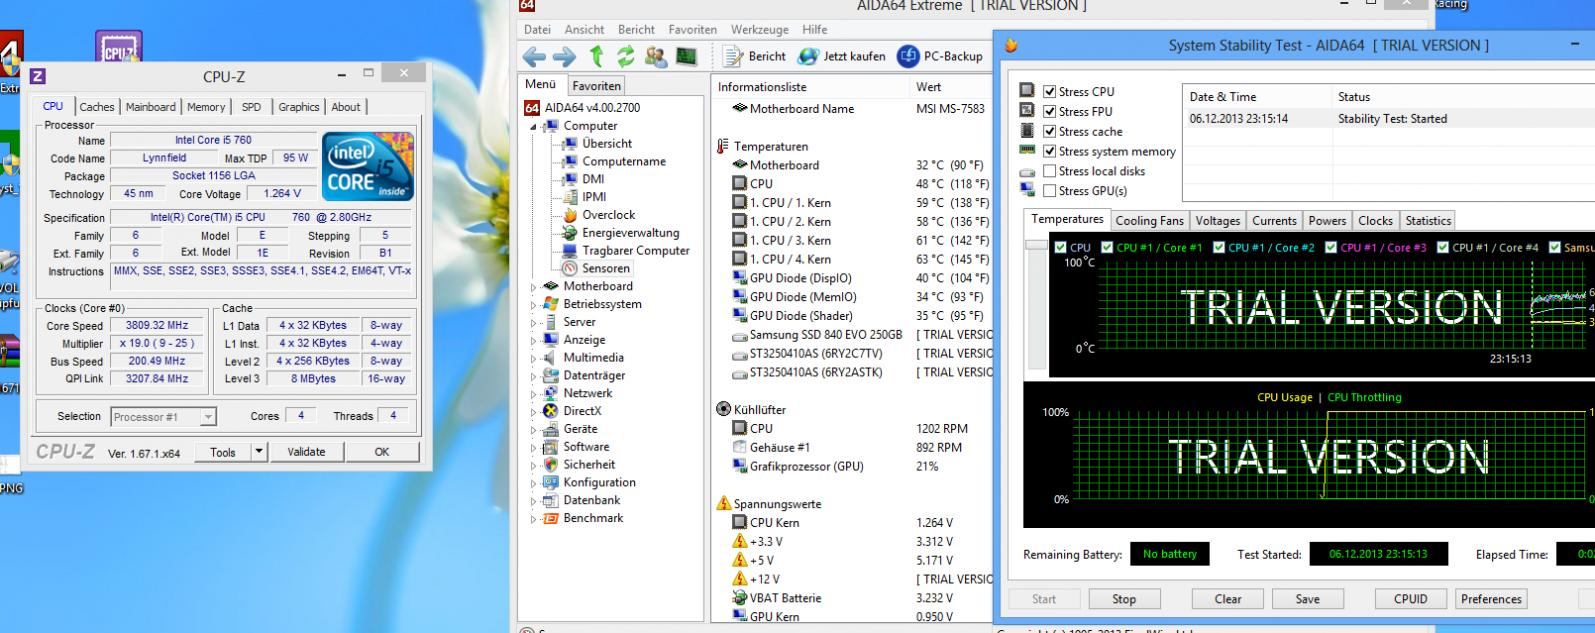Open the Werkzeuge menu in AIDA64
Viewport: 1595px width, 633px height.
click(x=759, y=30)
